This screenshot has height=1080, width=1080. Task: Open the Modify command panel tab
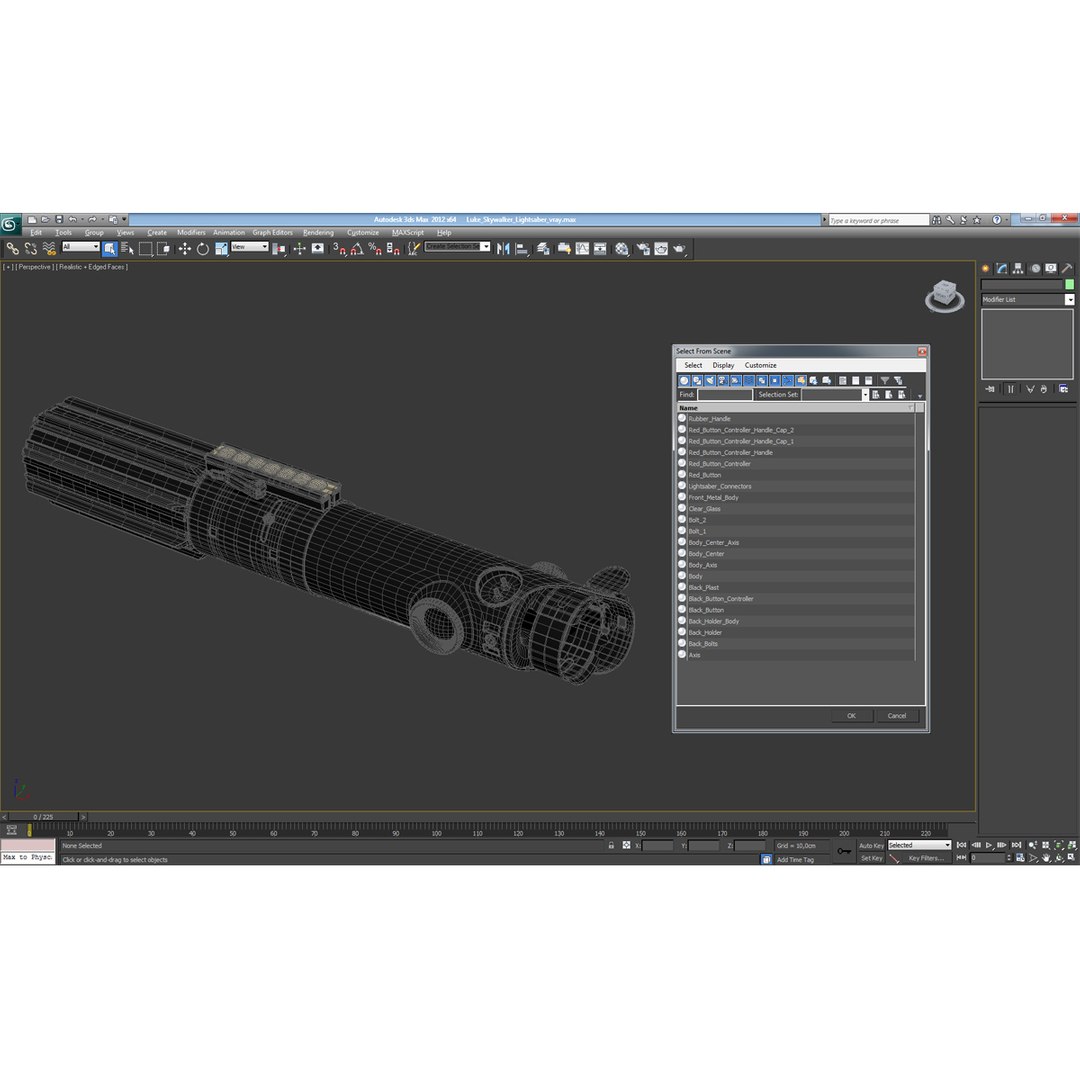(1002, 269)
